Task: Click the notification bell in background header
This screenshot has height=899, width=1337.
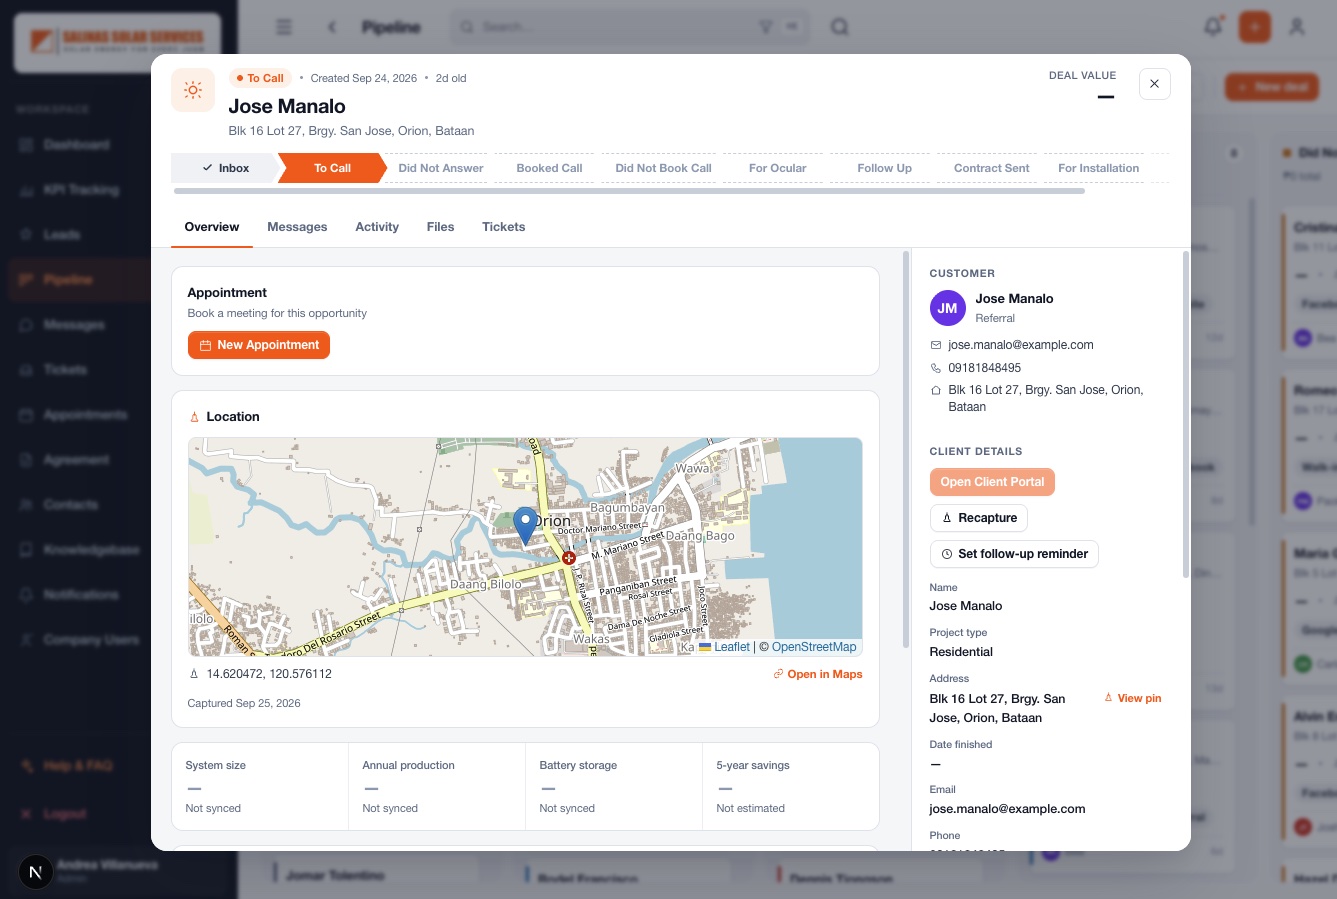Action: coord(1213,27)
